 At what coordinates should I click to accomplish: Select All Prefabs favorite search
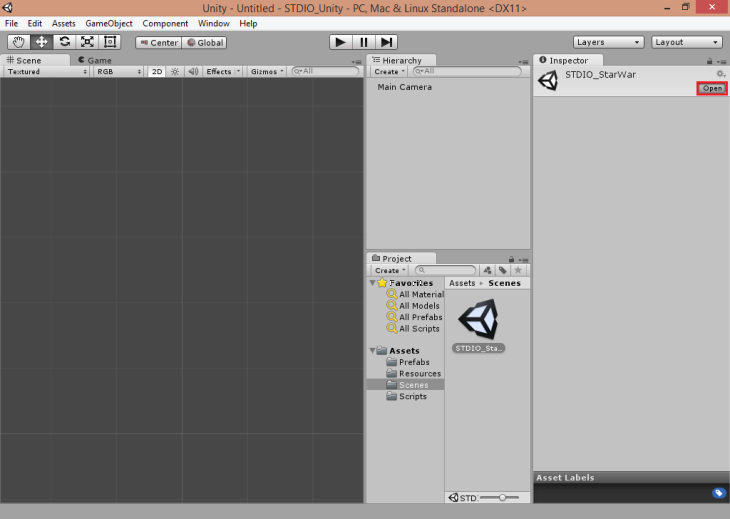pos(414,317)
